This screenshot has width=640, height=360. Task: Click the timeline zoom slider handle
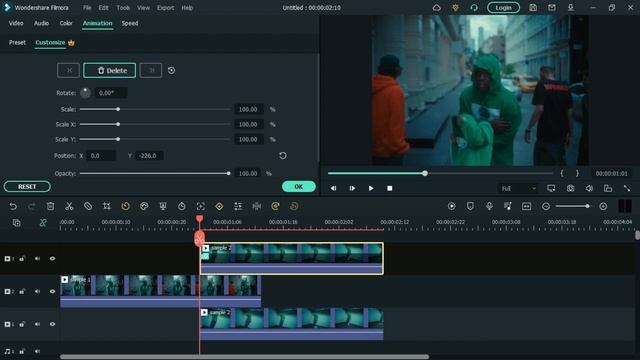tap(587, 207)
